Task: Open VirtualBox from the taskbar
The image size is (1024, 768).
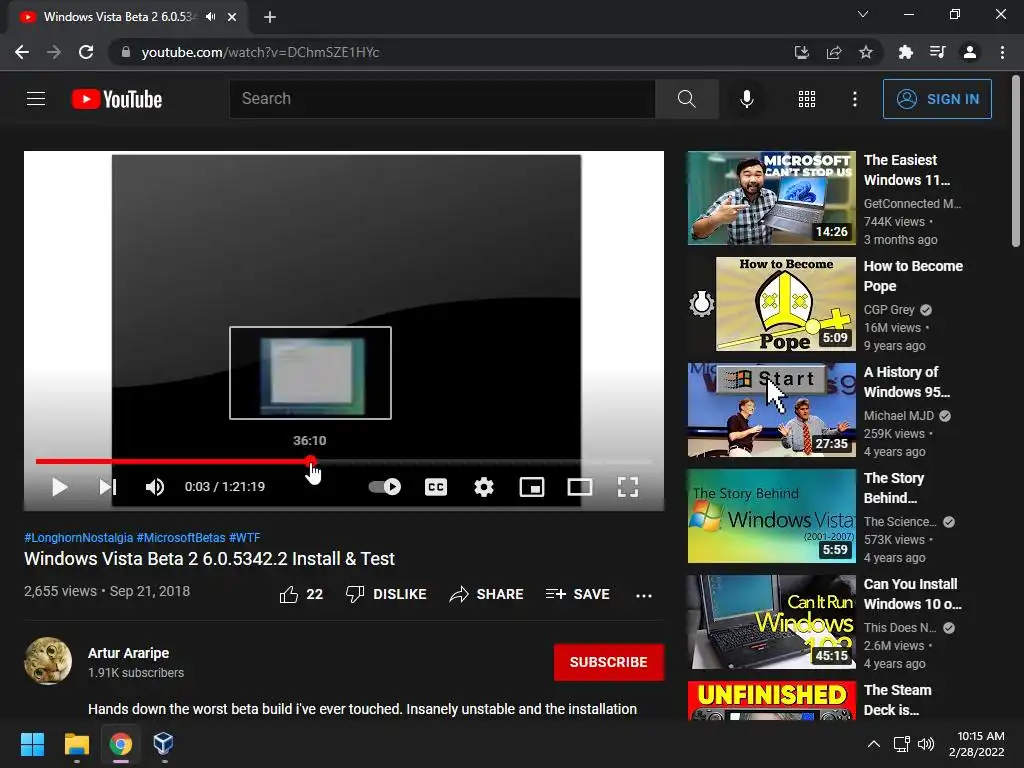Action: [163, 744]
